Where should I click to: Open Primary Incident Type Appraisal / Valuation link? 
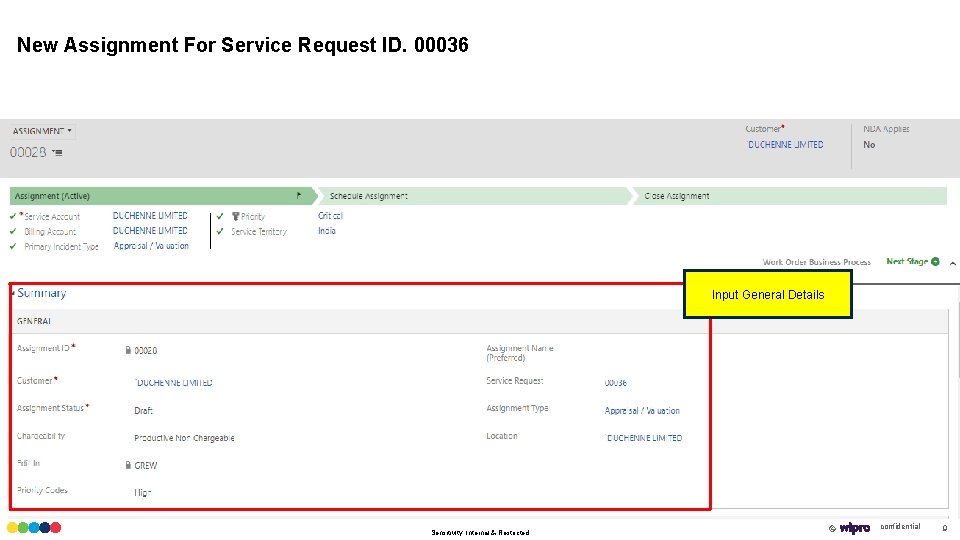coord(151,246)
